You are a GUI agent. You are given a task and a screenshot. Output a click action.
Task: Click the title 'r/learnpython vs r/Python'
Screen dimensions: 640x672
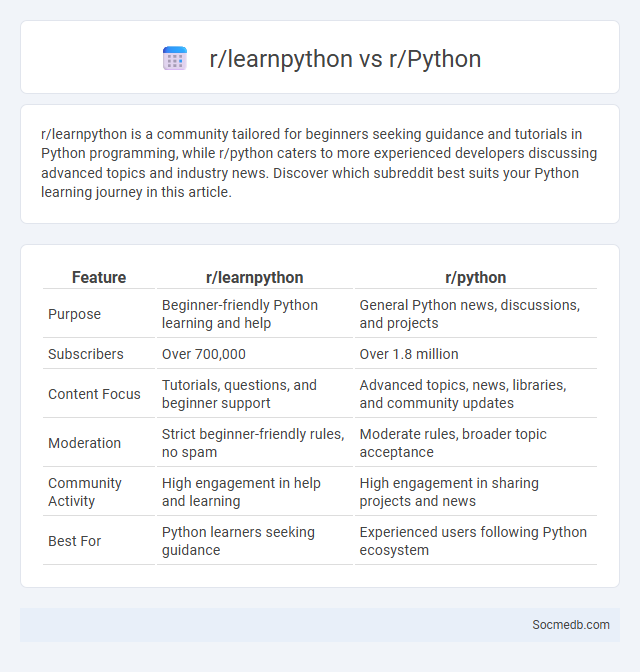click(x=345, y=59)
